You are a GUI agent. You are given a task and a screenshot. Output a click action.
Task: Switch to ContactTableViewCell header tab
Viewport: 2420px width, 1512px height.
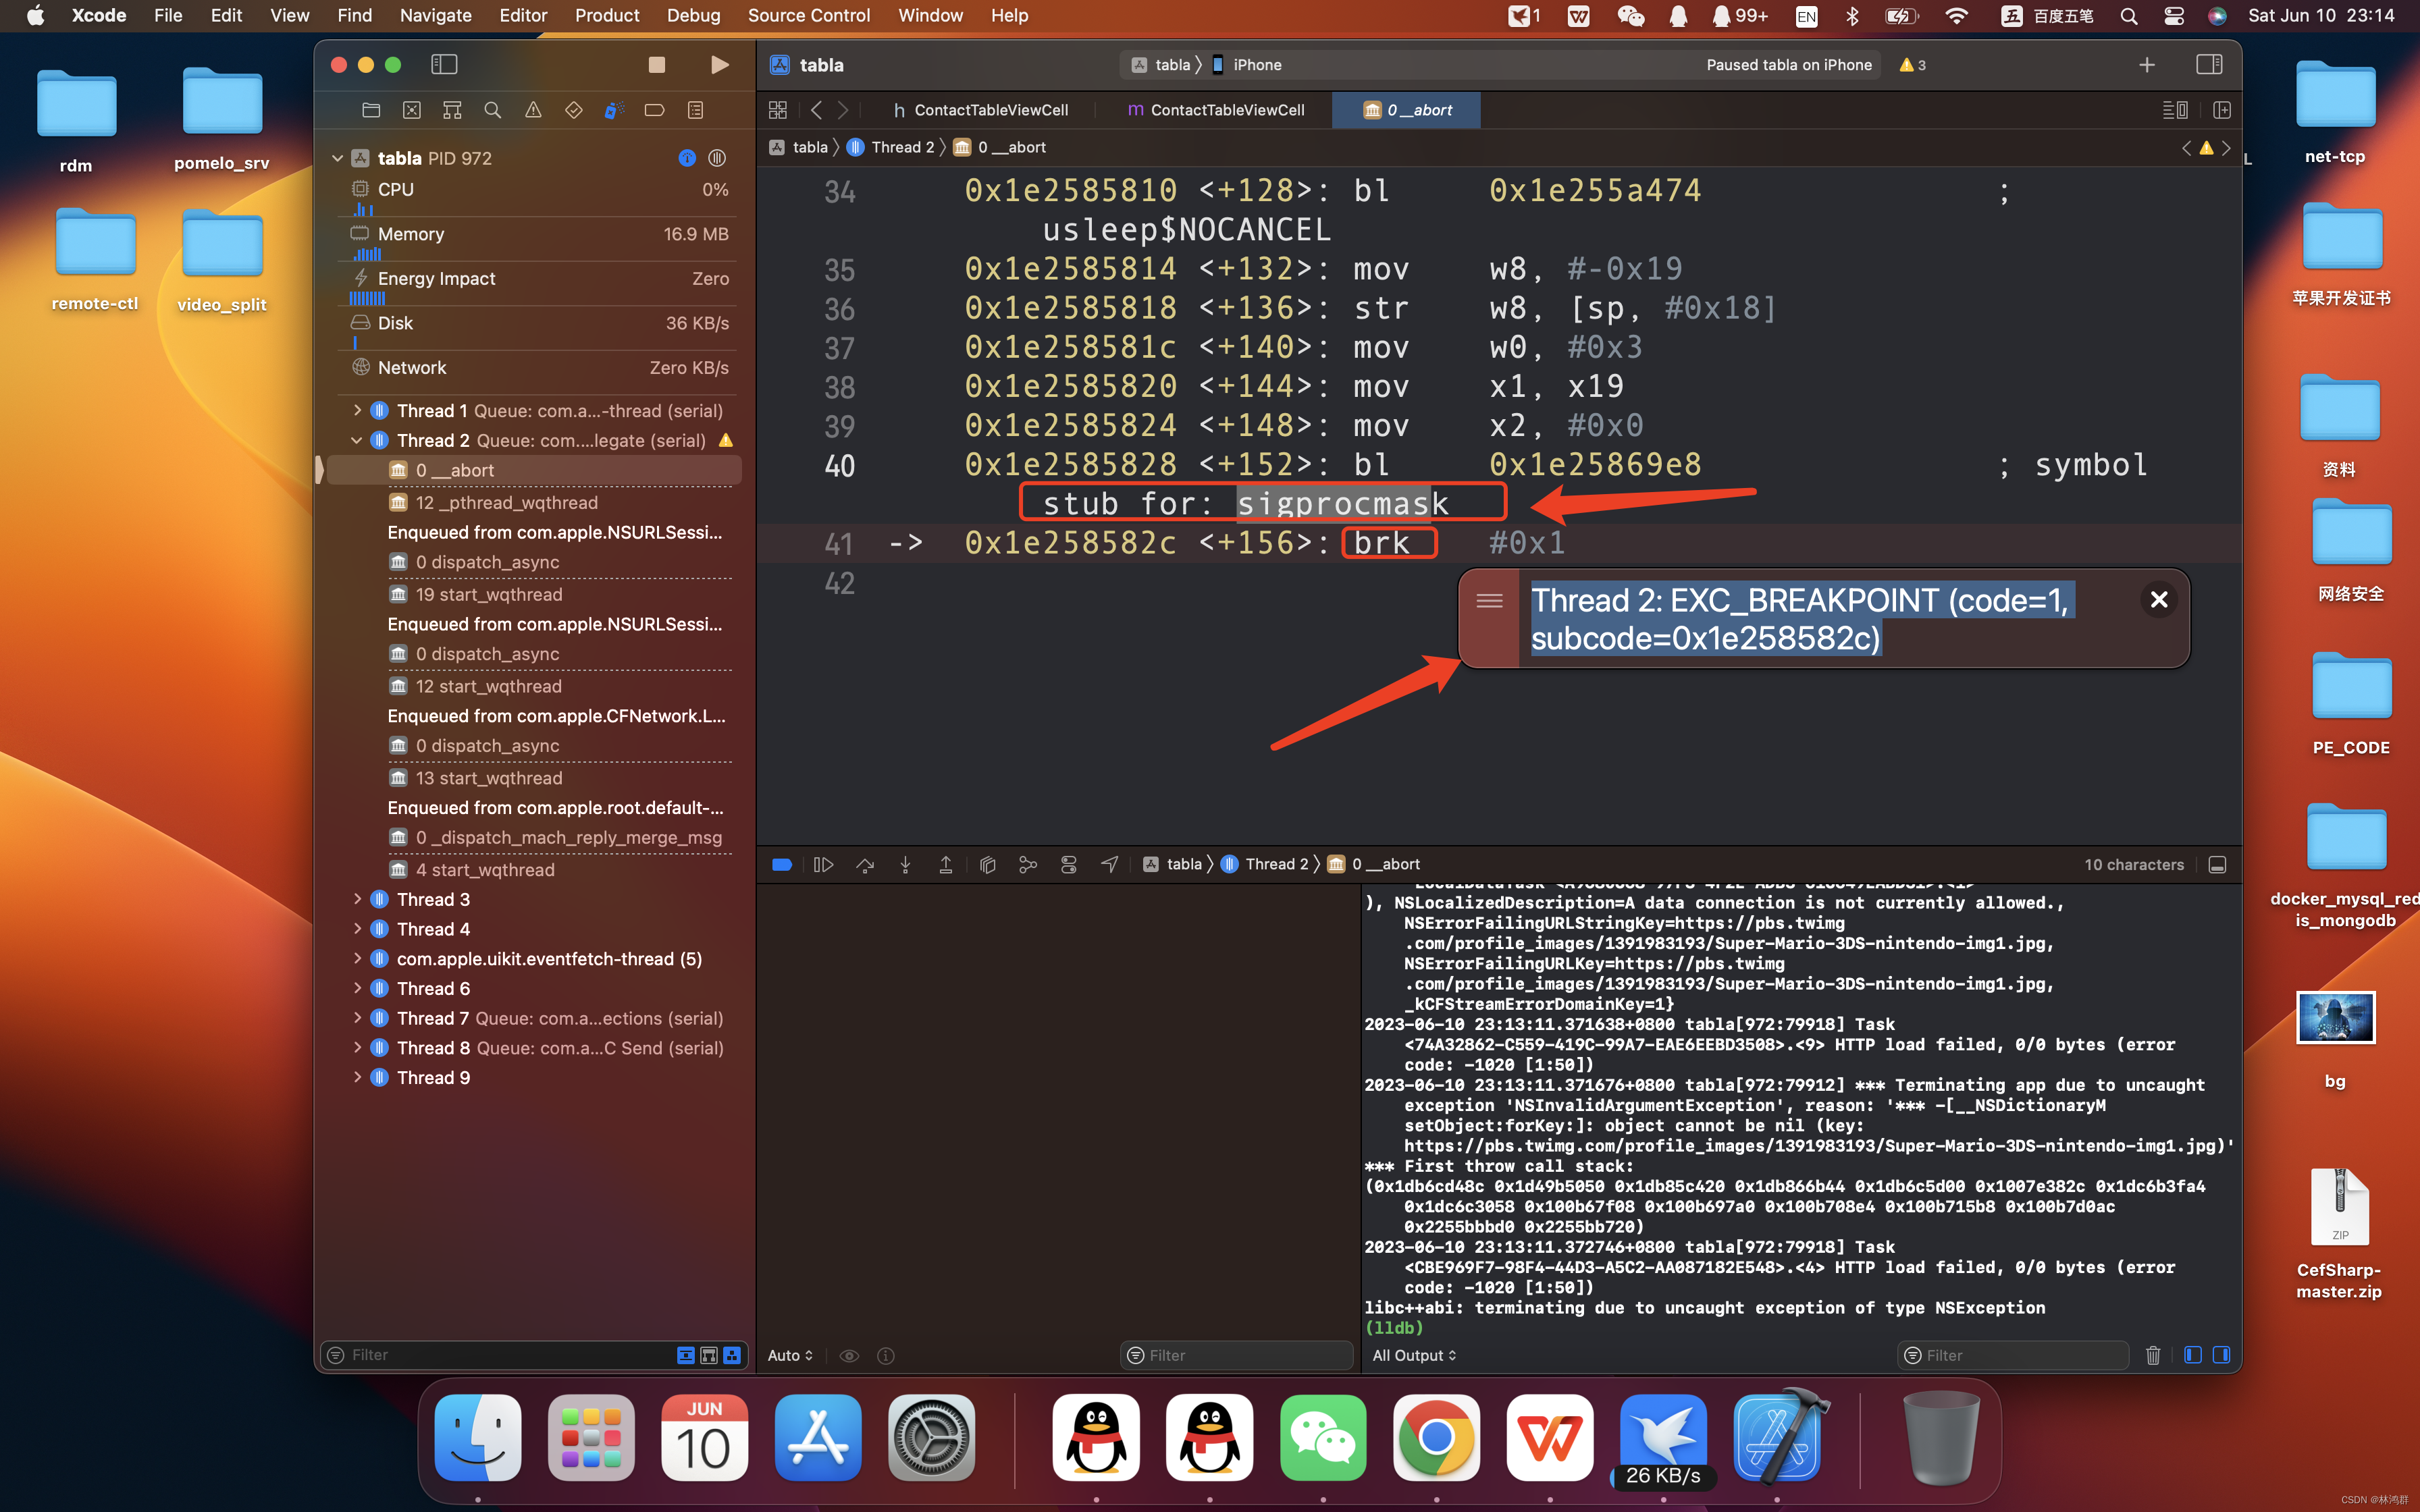point(980,110)
